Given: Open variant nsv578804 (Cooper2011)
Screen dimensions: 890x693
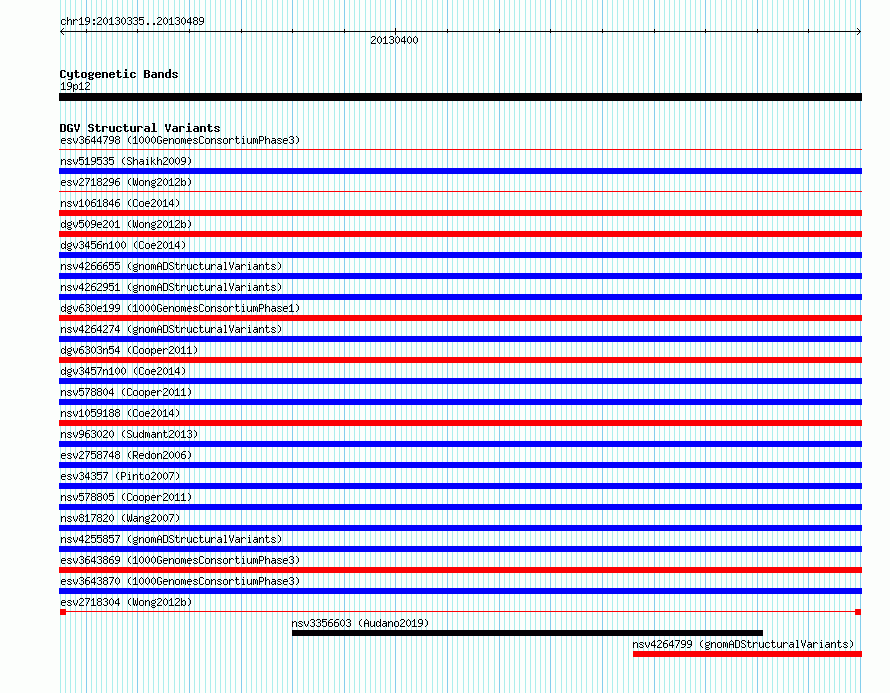Looking at the screenshot, I should (x=126, y=392).
